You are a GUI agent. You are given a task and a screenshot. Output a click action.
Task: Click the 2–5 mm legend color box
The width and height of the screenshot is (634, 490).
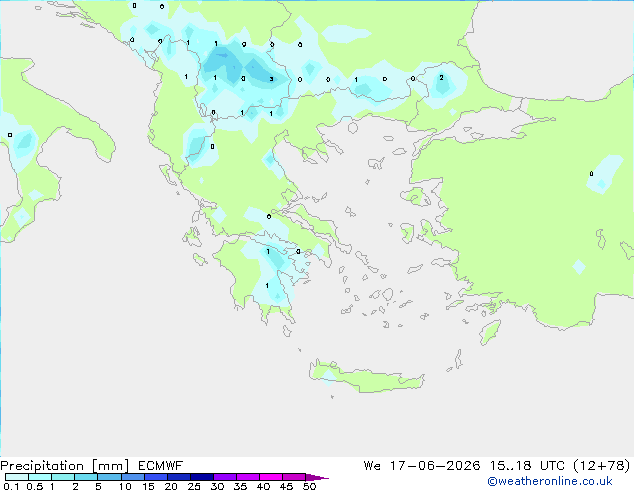[x=86, y=477]
